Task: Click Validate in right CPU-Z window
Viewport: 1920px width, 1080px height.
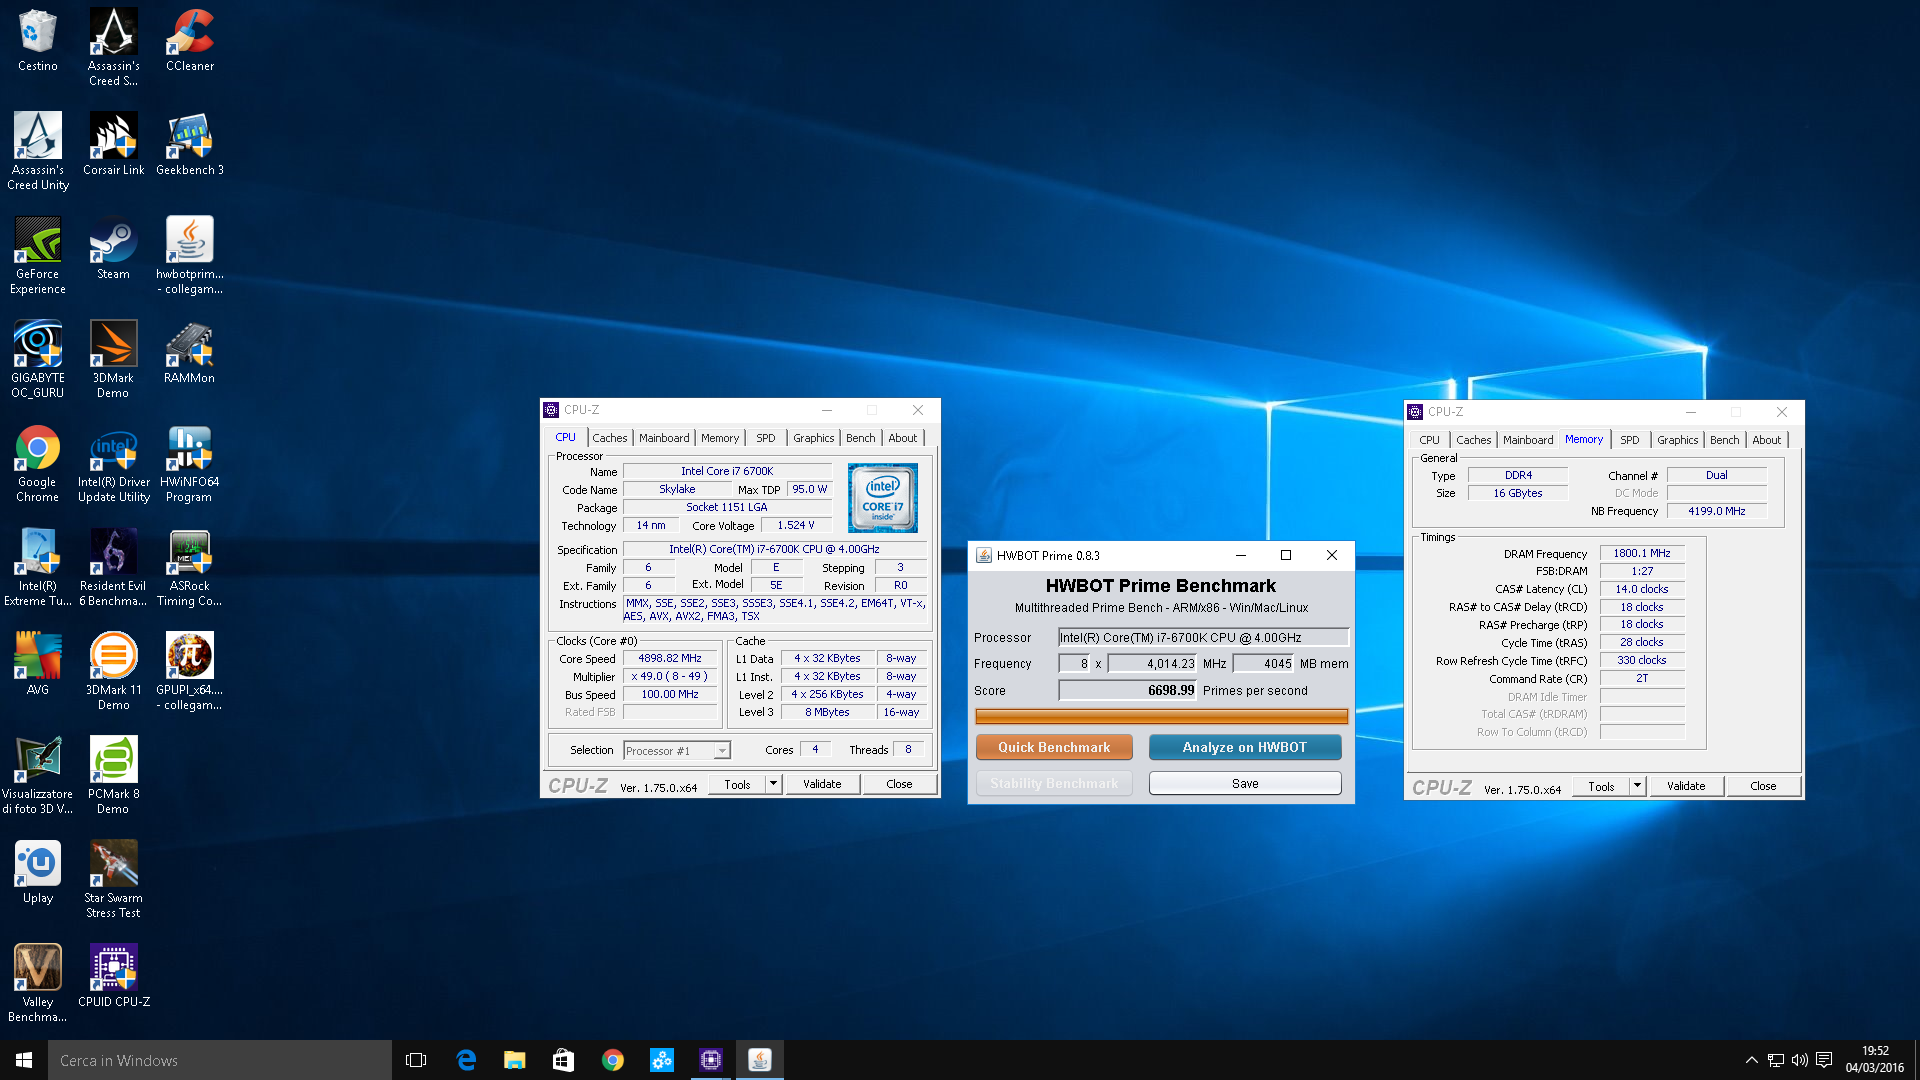Action: 1686,787
